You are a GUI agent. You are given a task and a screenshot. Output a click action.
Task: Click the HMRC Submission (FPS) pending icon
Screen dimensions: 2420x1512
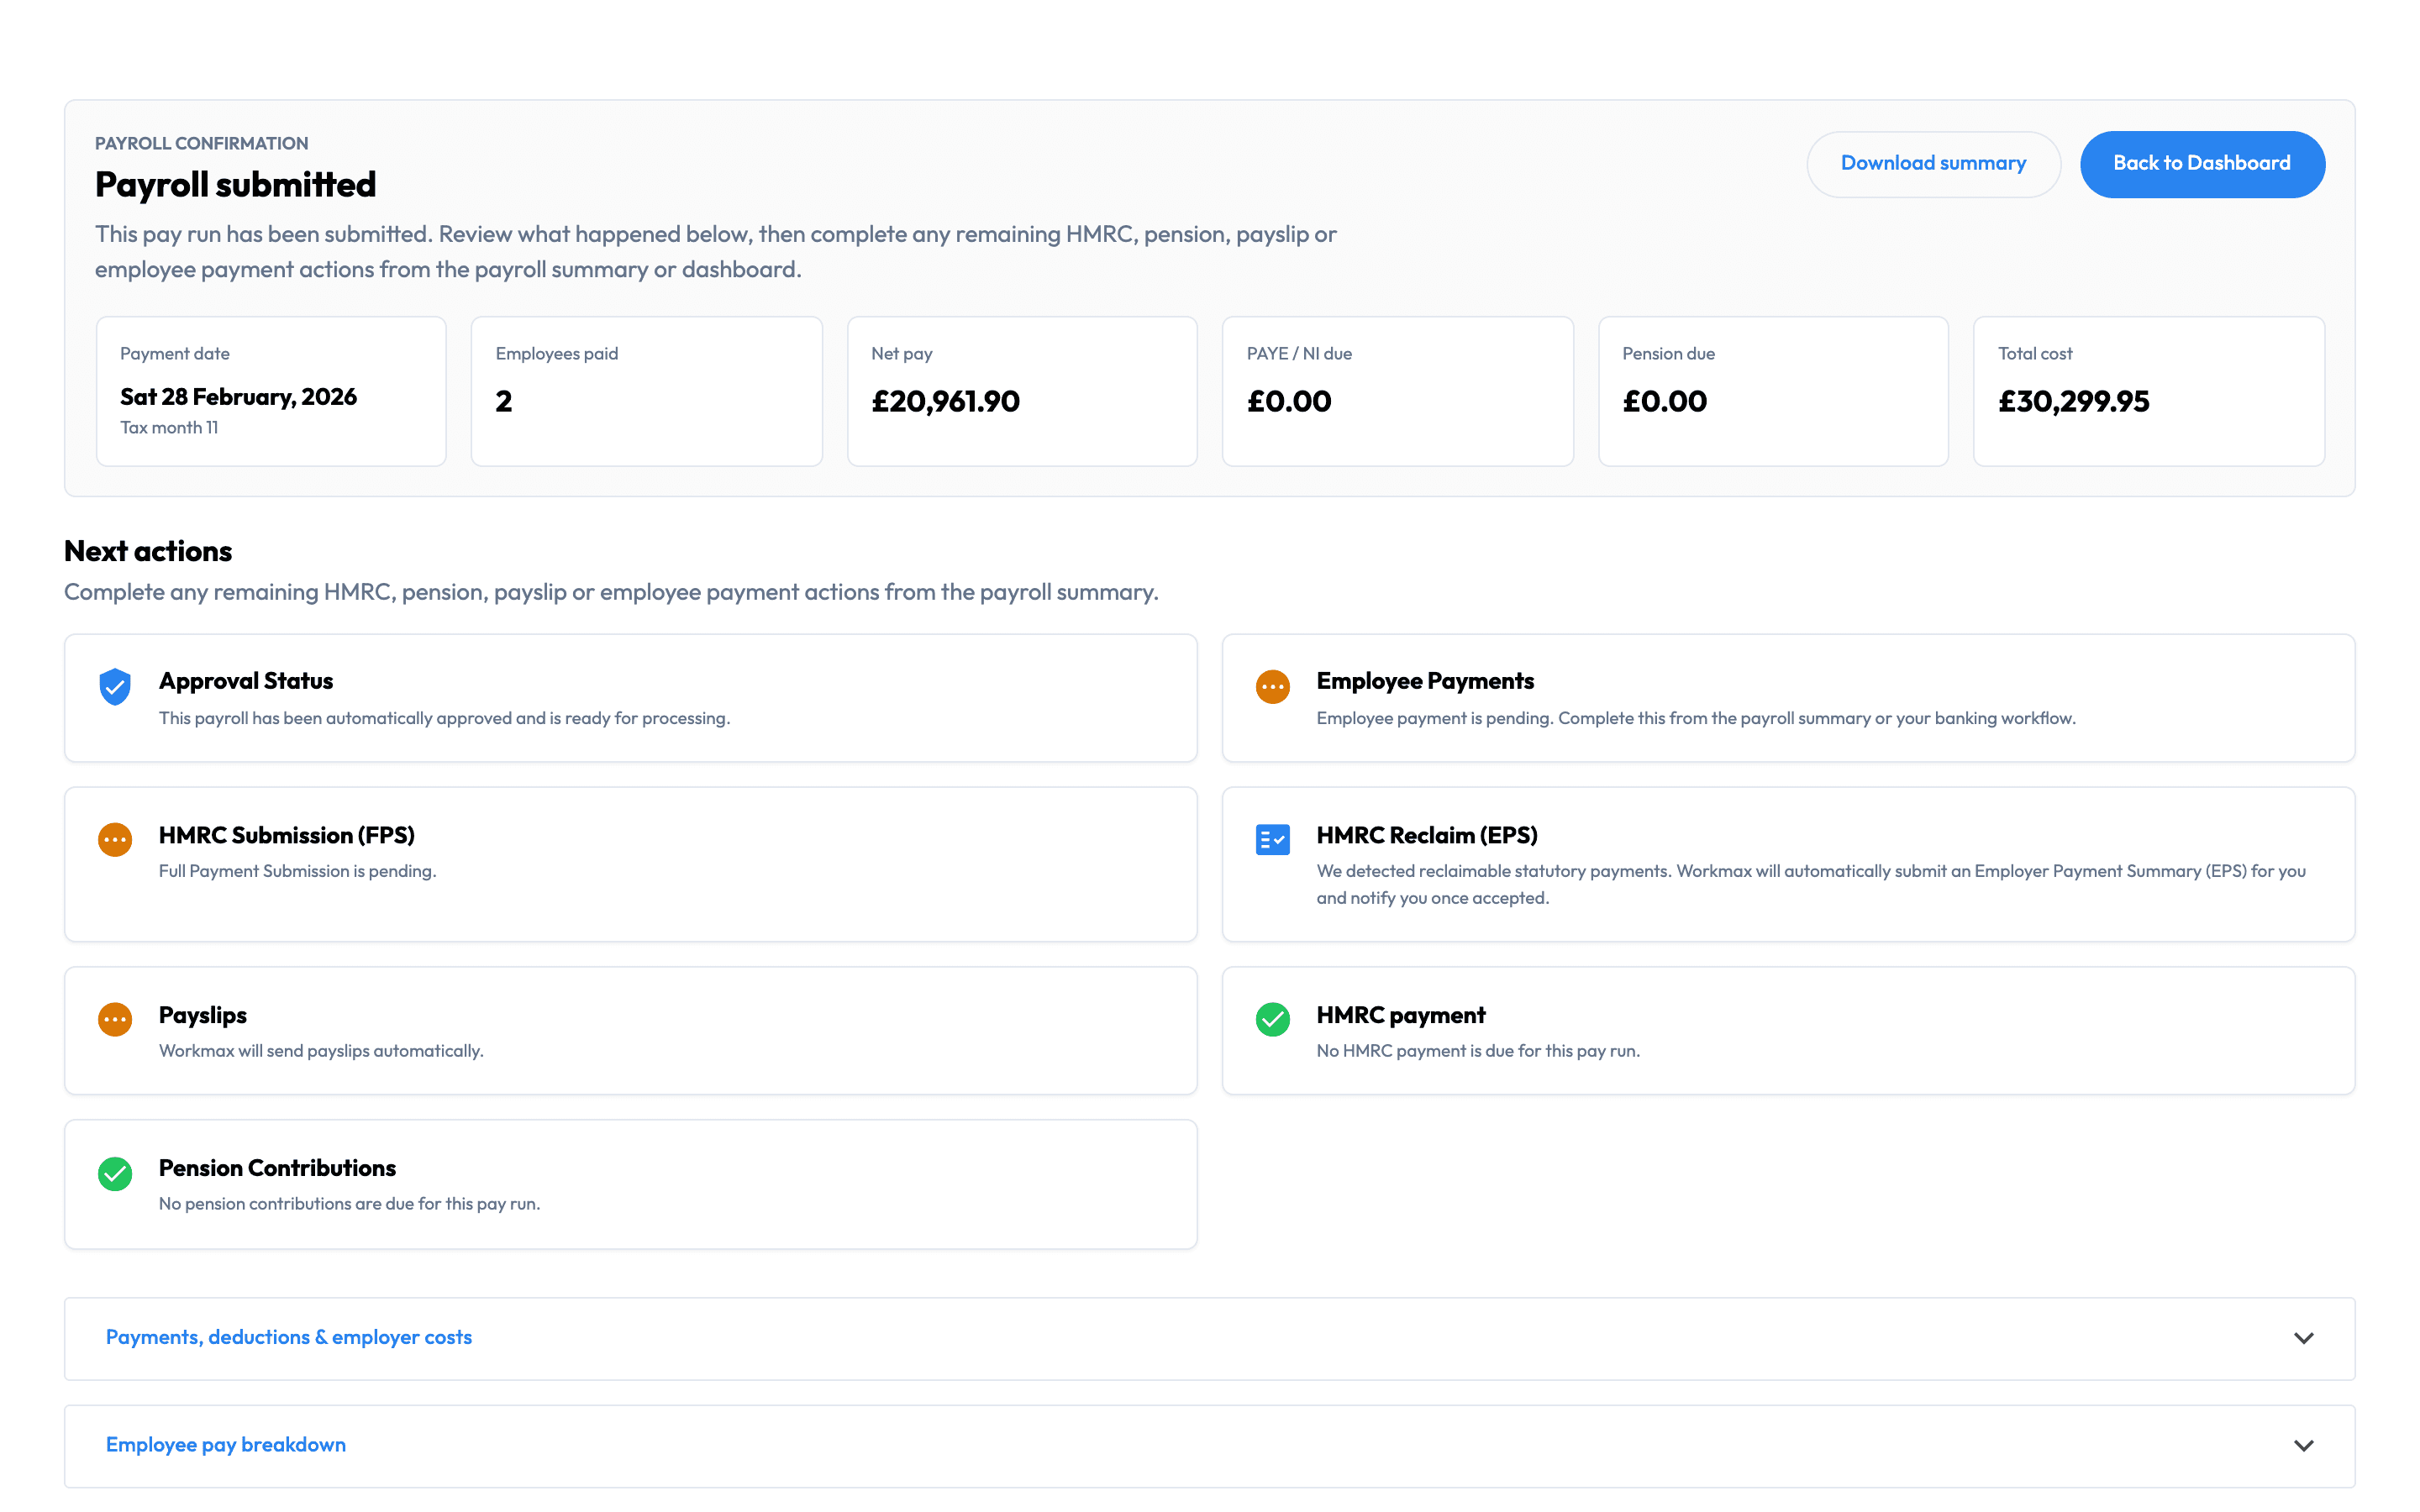point(115,840)
